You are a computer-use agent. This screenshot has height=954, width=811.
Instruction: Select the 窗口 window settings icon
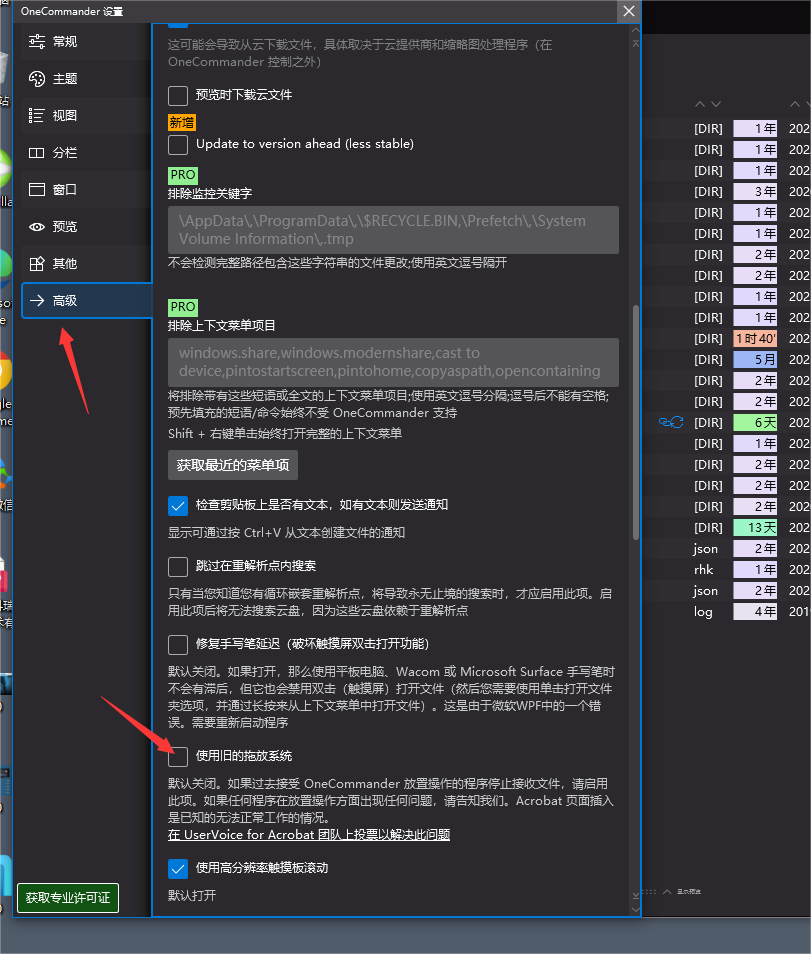tap(37, 189)
